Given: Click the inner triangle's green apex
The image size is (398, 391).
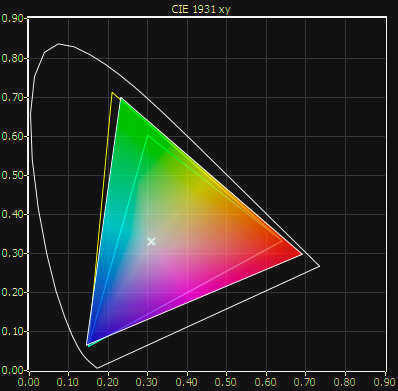Looking at the screenshot, I should [x=148, y=135].
